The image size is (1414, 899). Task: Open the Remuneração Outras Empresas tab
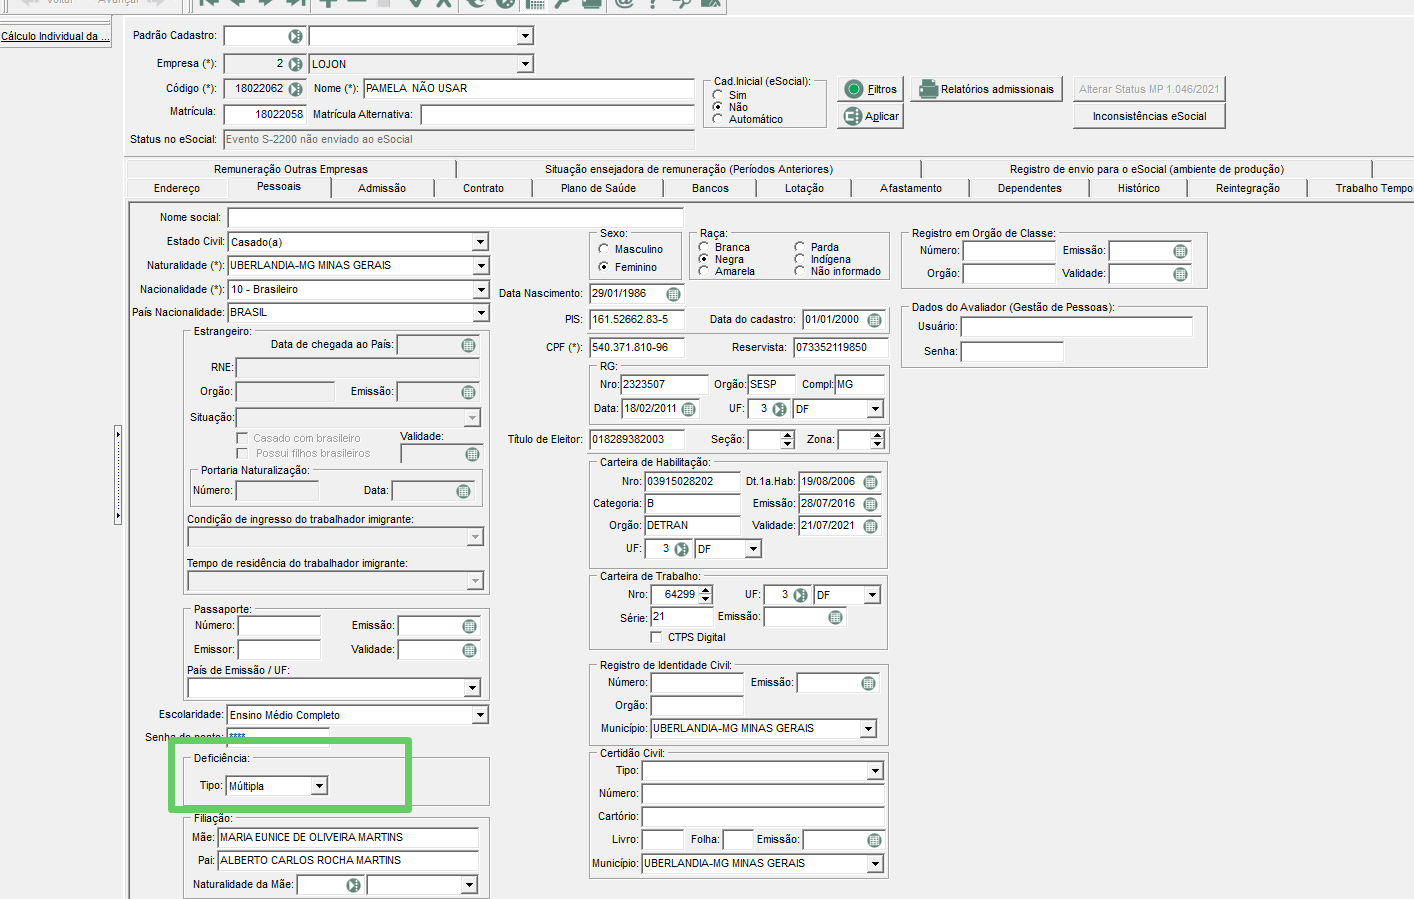tap(291, 169)
